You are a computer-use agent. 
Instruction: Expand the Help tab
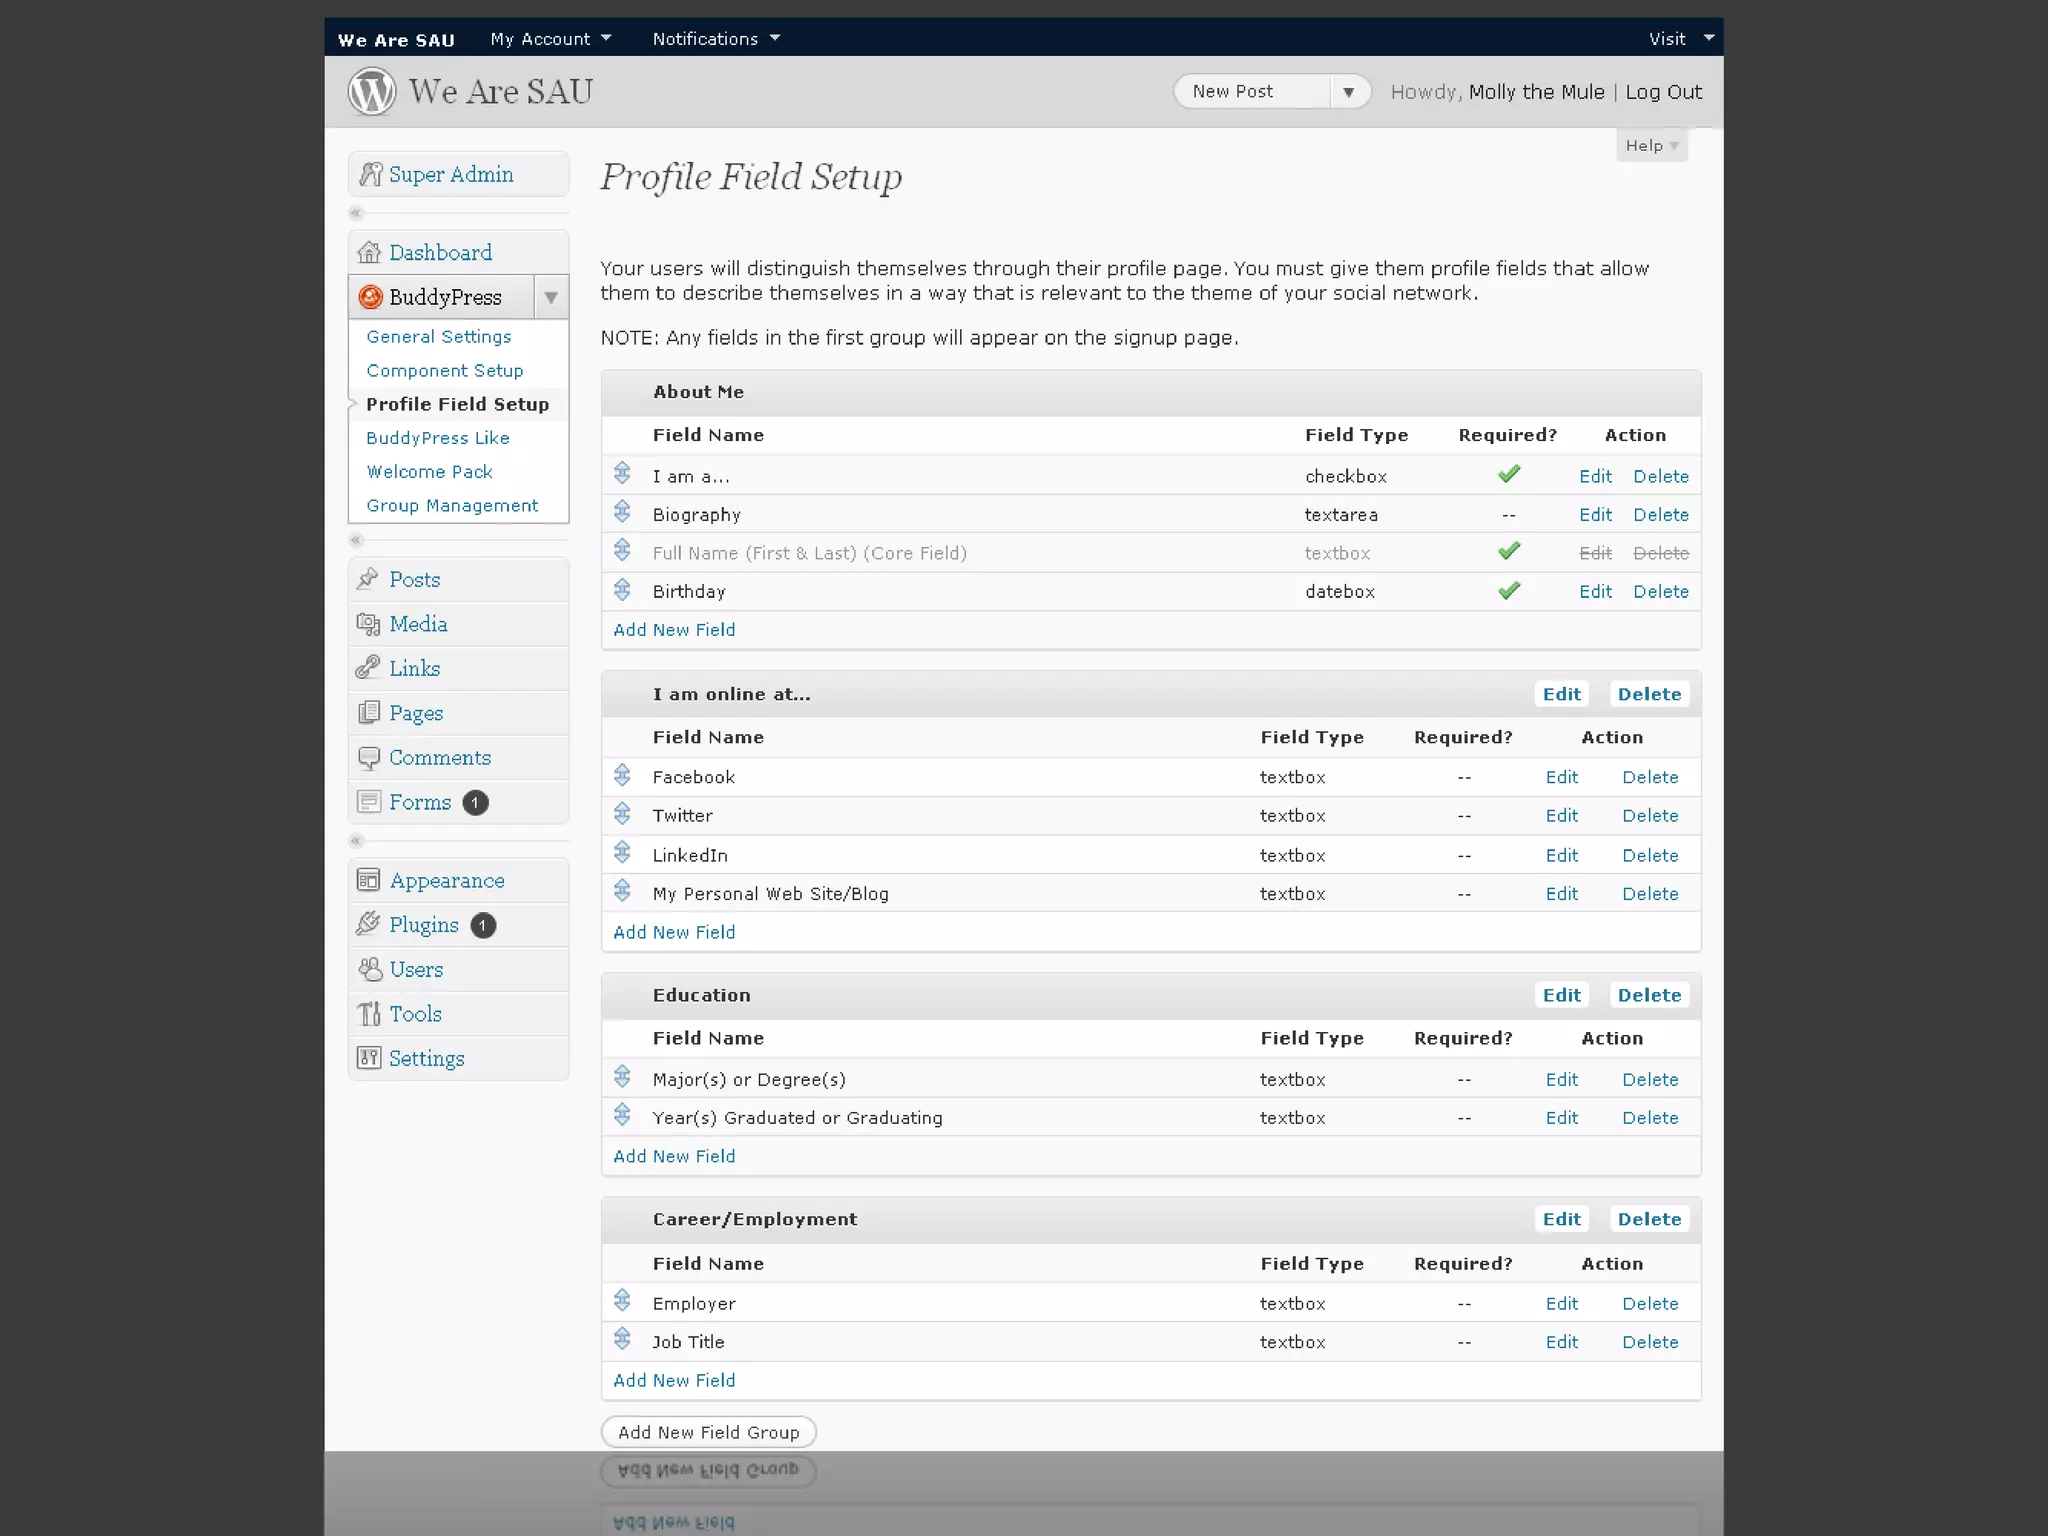pos(1651,146)
